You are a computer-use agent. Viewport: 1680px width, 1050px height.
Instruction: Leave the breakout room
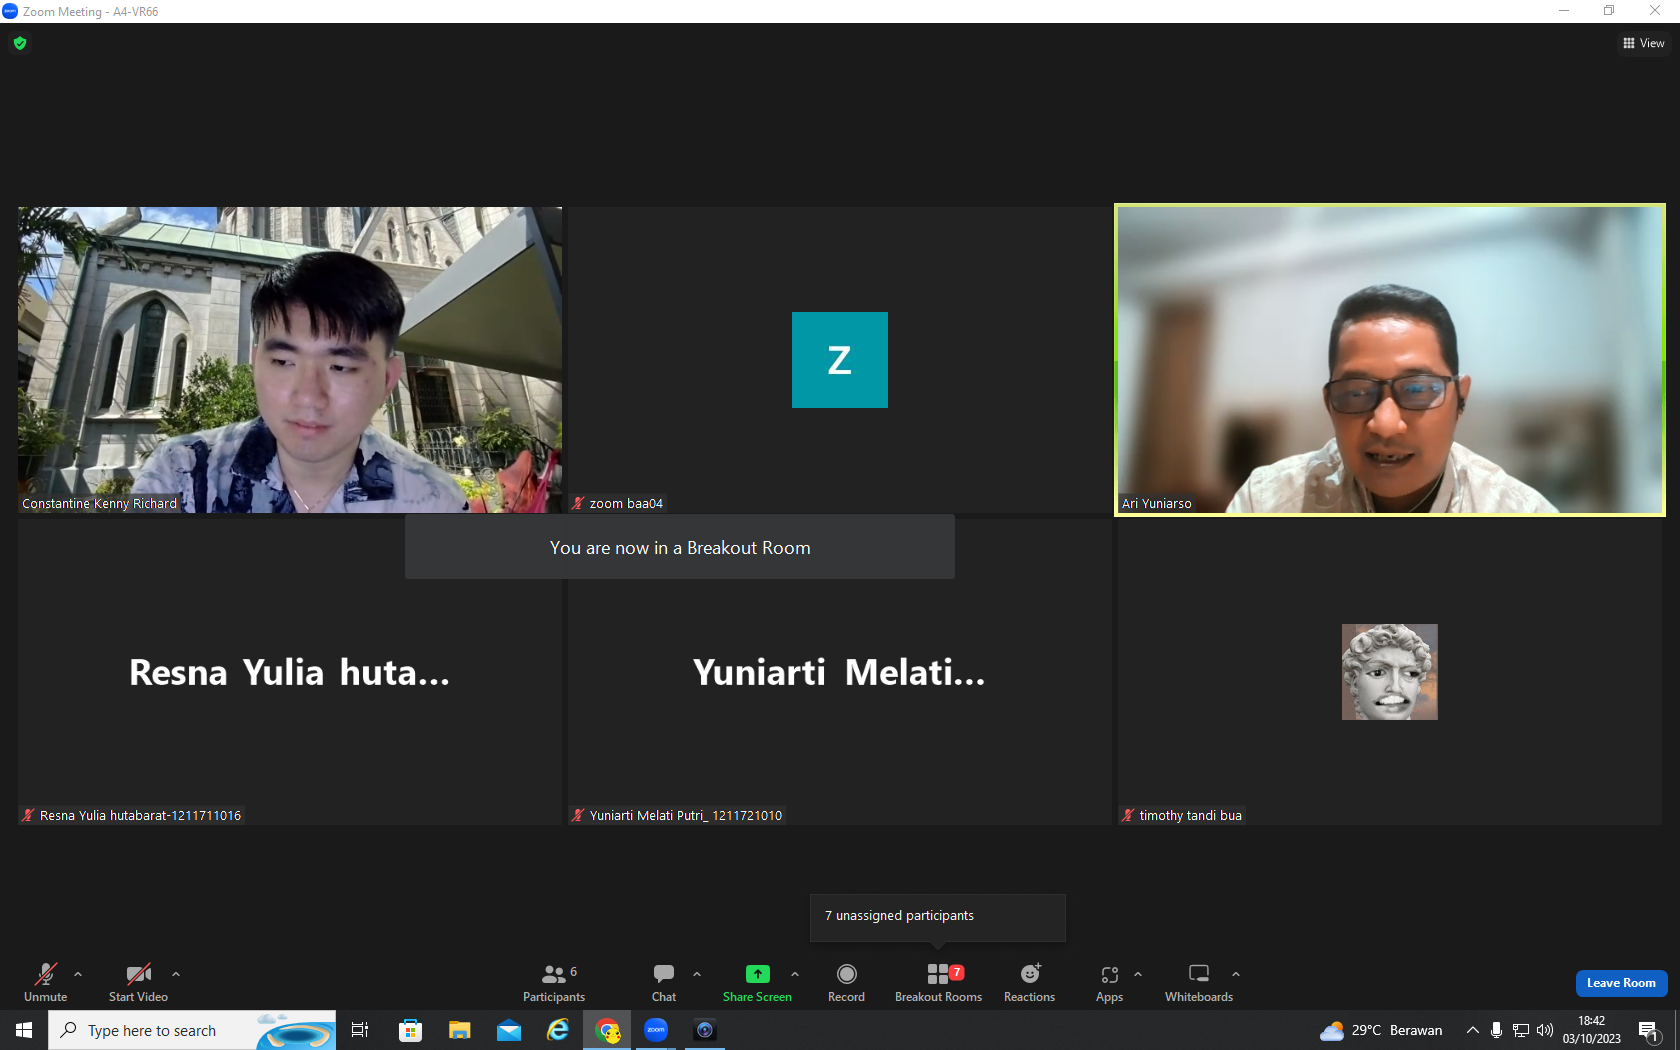(x=1621, y=983)
